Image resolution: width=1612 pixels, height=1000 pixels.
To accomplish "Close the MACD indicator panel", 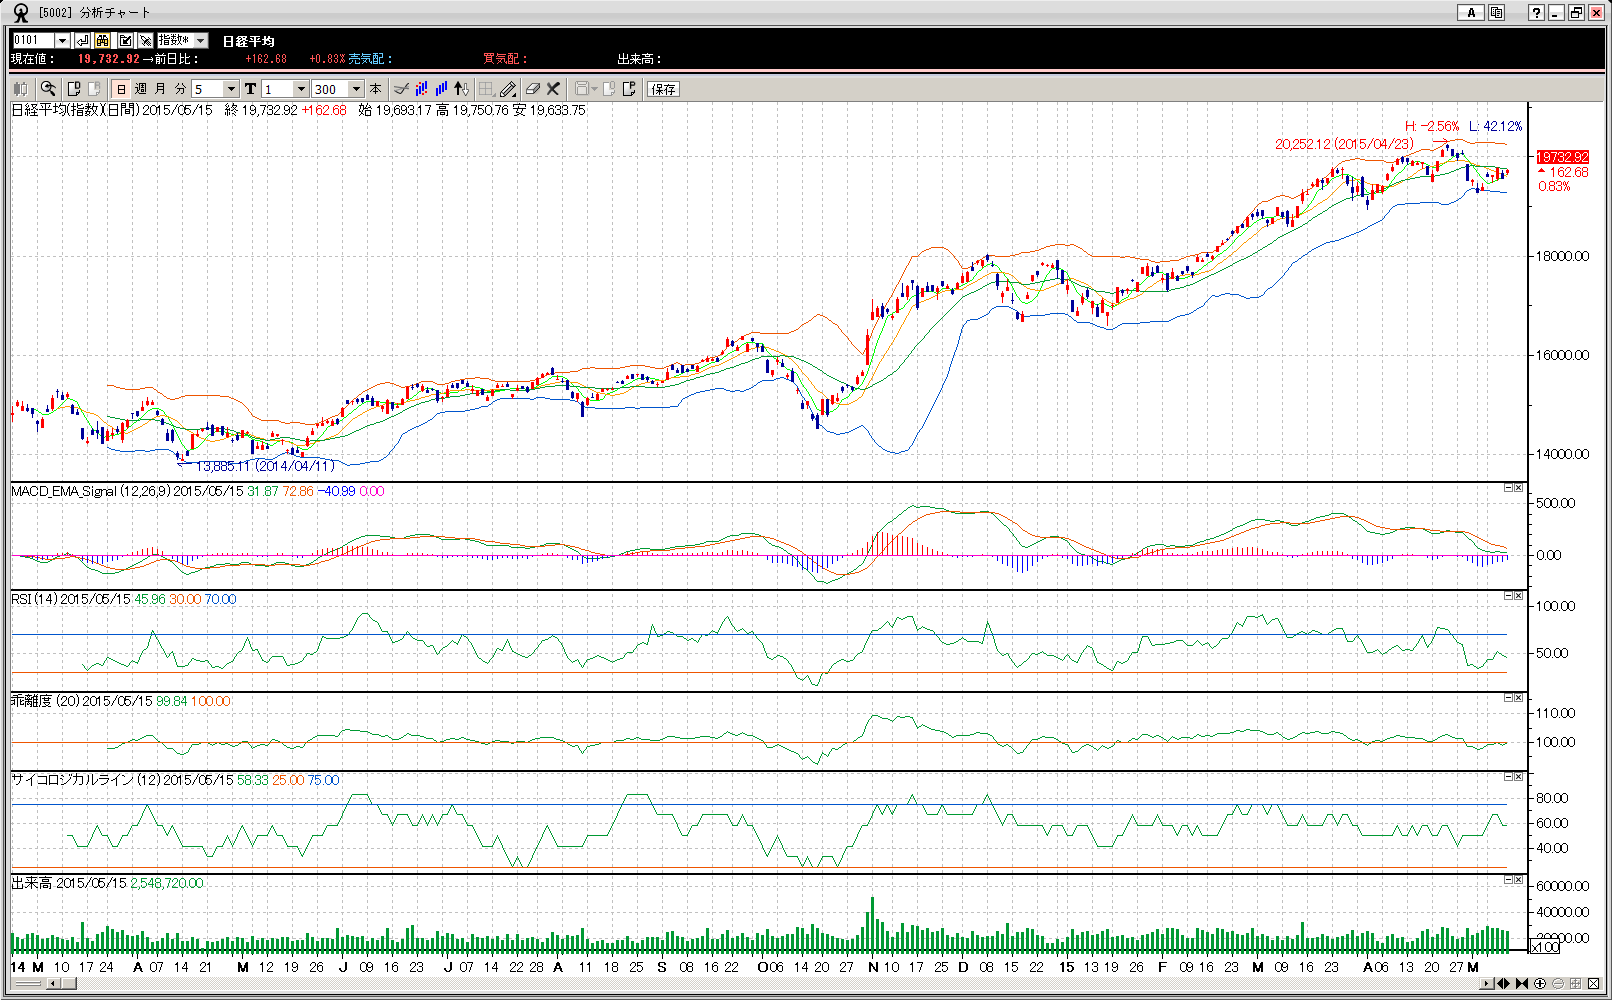I will pyautogui.click(x=1519, y=488).
